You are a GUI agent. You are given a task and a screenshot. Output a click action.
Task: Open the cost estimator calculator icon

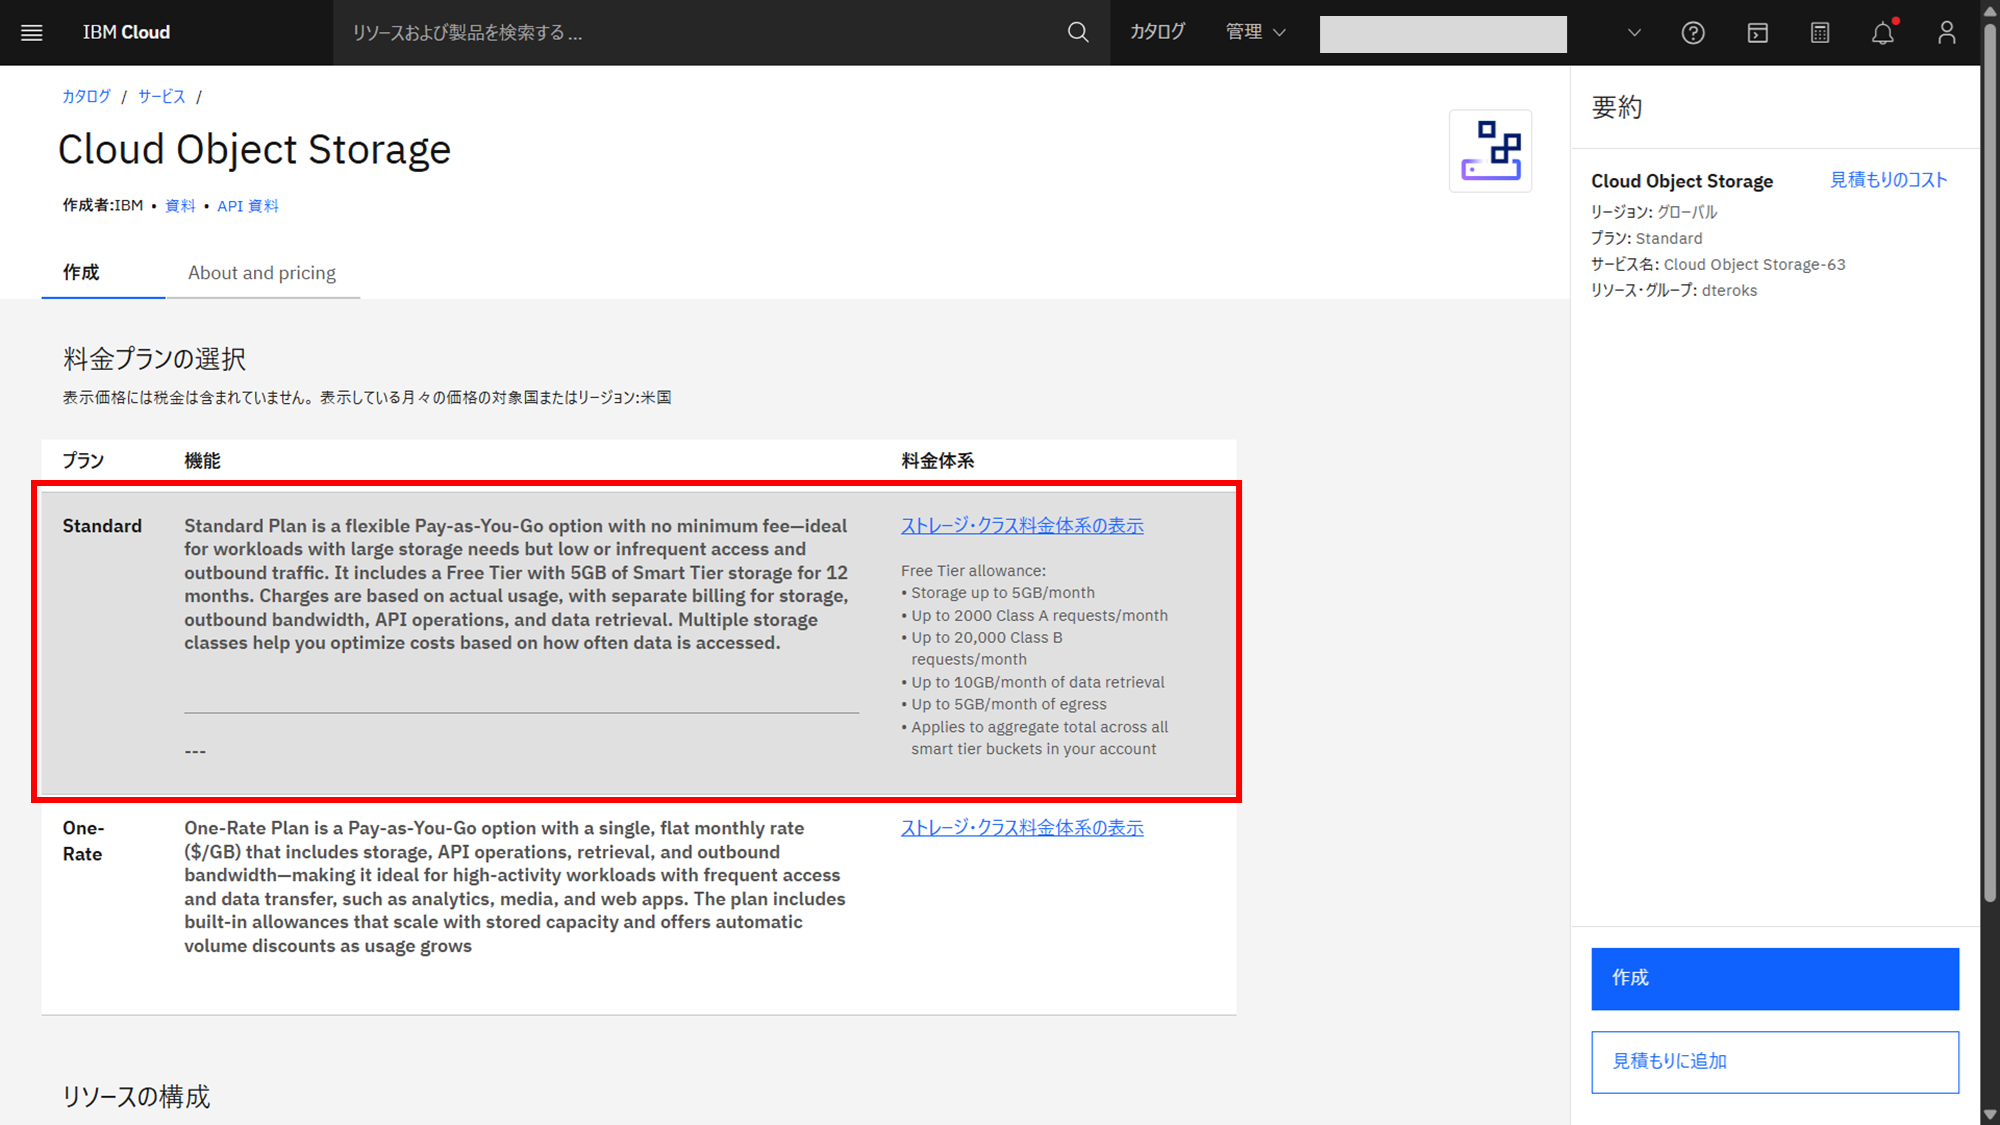(x=1820, y=33)
